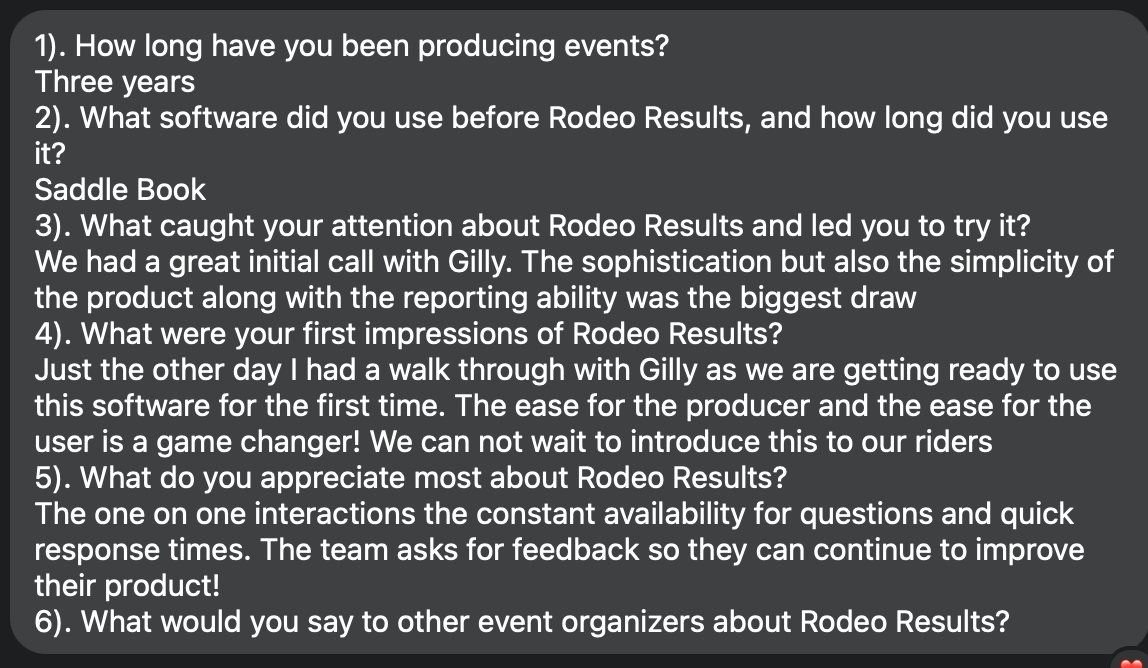The width and height of the screenshot is (1148, 668).
Task: Click the line starting "this software for the first time"
Action: click(563, 405)
